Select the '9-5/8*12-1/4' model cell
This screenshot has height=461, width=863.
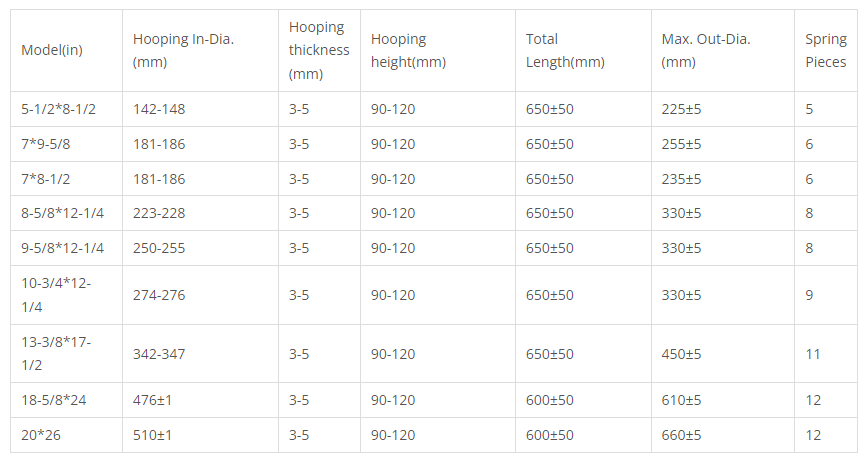tap(62, 248)
